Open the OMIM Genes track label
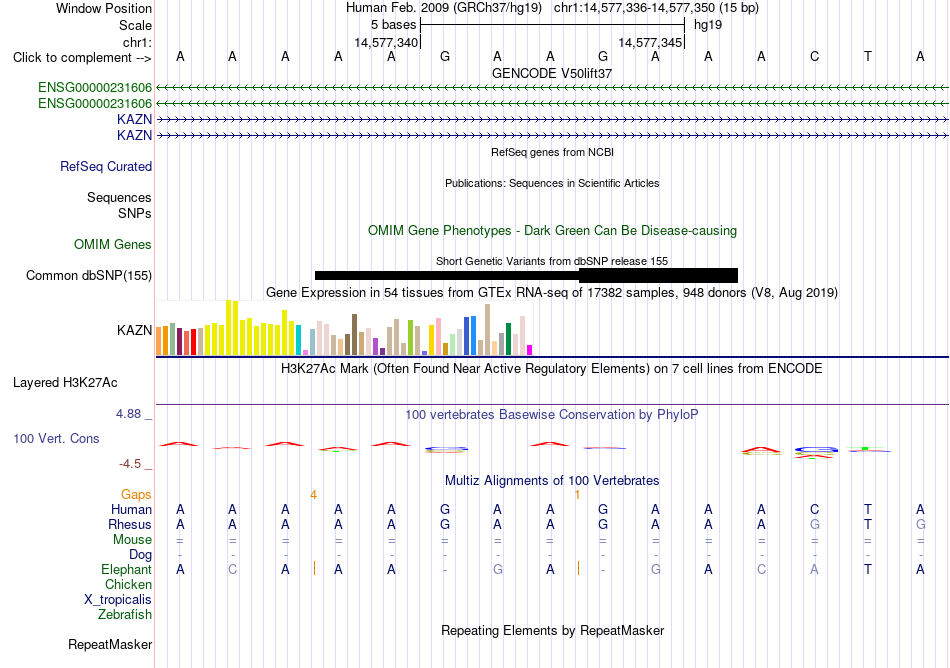 pos(113,245)
